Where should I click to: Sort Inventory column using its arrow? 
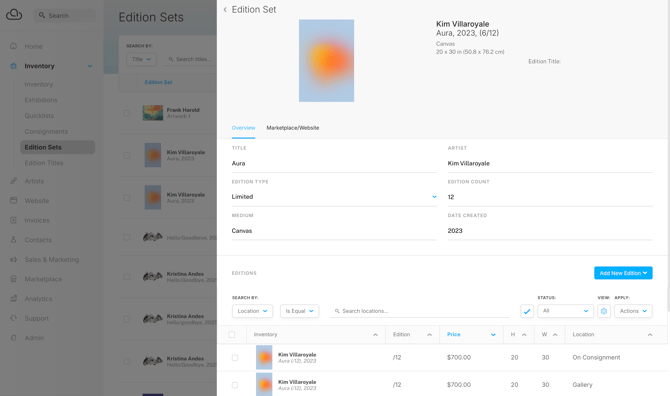tap(375, 334)
